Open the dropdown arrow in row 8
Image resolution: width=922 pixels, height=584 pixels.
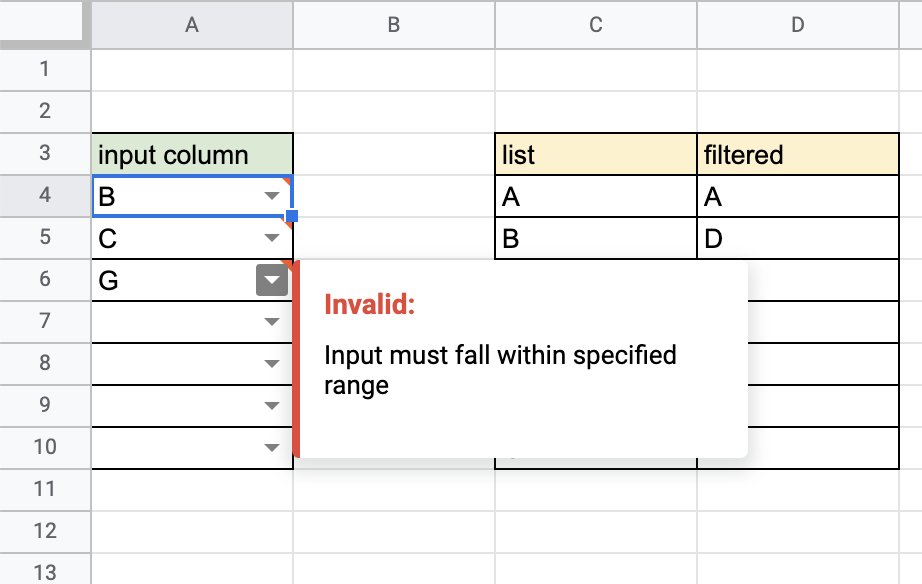[x=272, y=363]
